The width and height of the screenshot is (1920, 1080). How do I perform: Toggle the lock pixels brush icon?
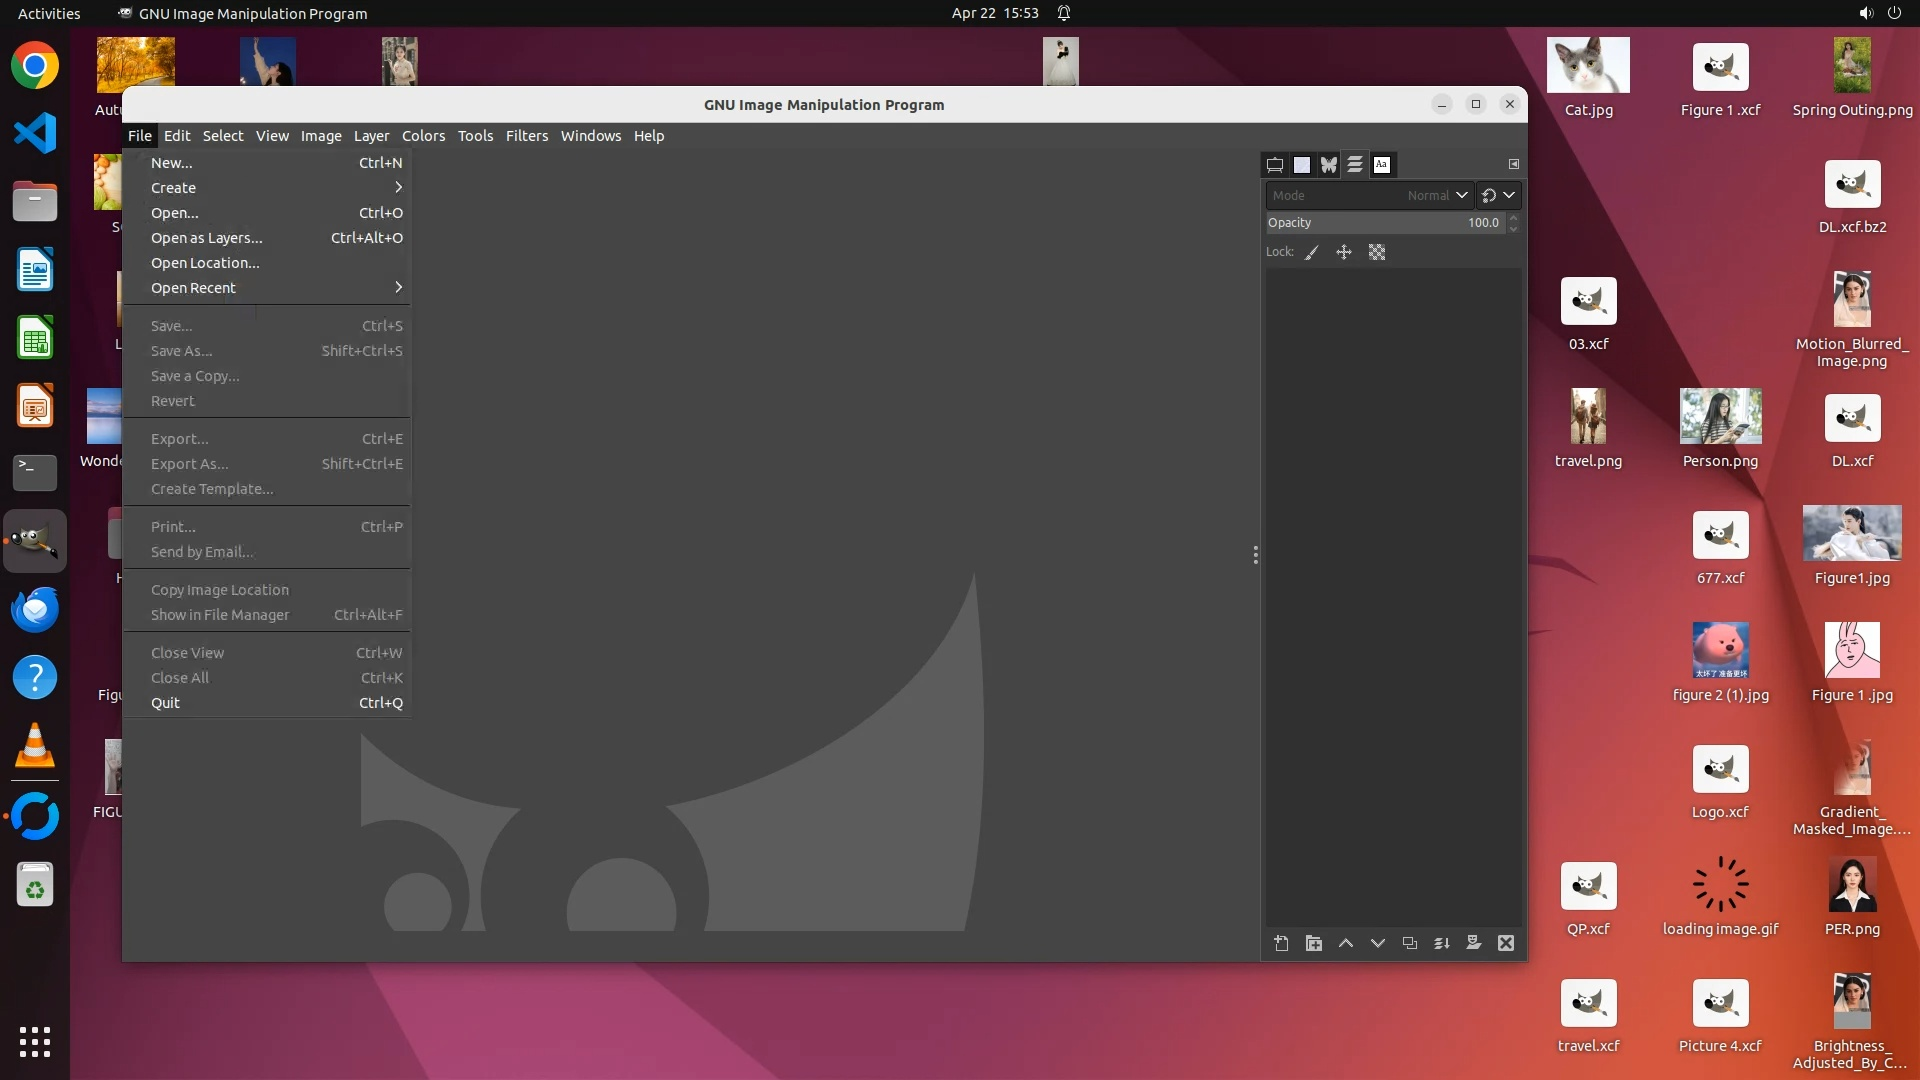[x=1312, y=253]
